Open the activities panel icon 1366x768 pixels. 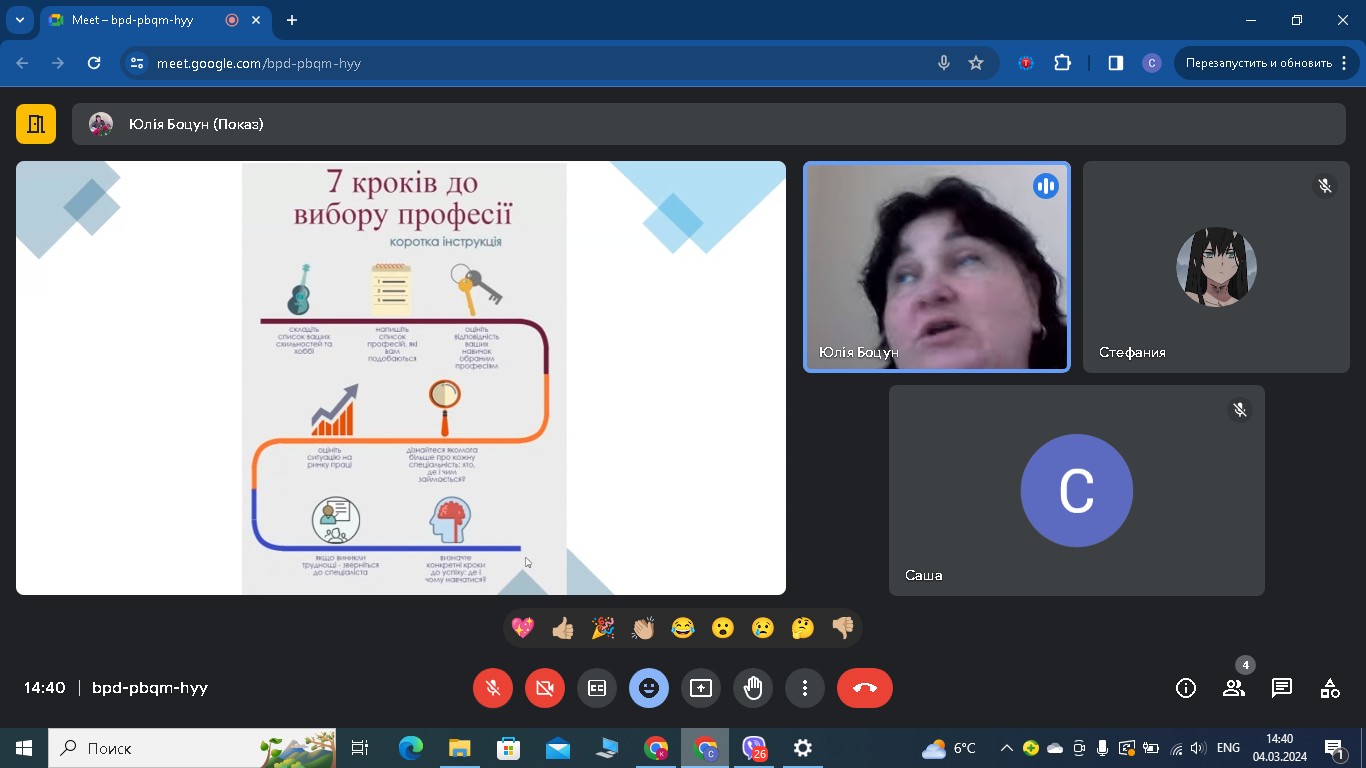[x=1330, y=688]
